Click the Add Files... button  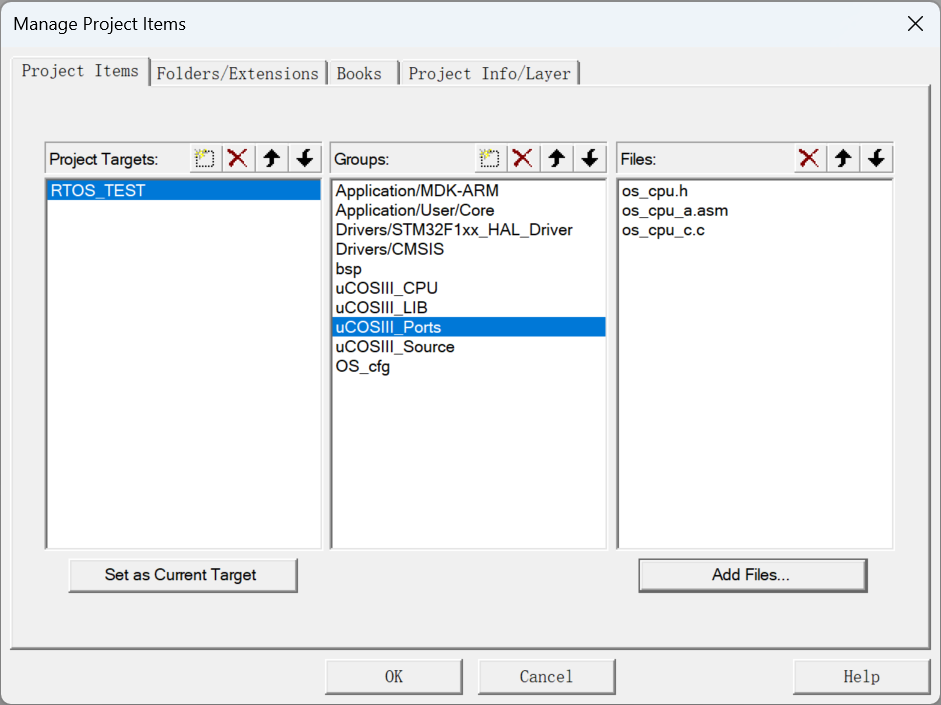(x=753, y=575)
